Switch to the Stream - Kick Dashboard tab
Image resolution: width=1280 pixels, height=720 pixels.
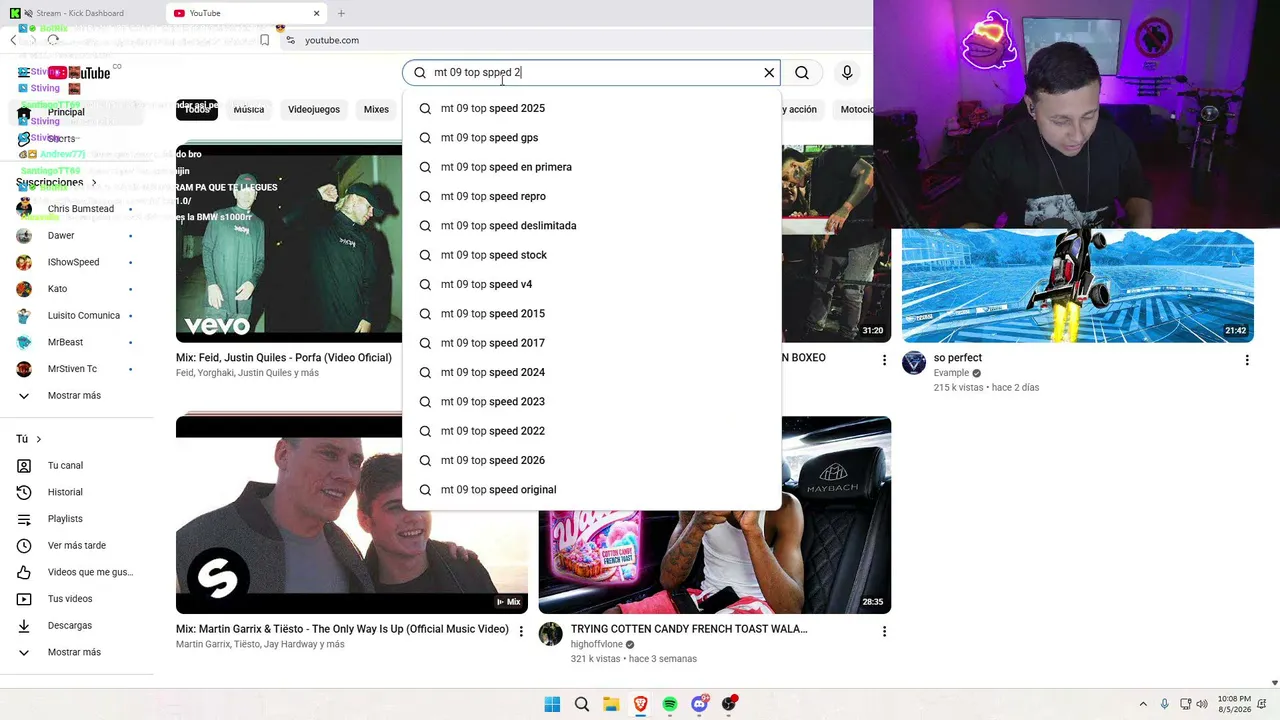pyautogui.click(x=80, y=13)
